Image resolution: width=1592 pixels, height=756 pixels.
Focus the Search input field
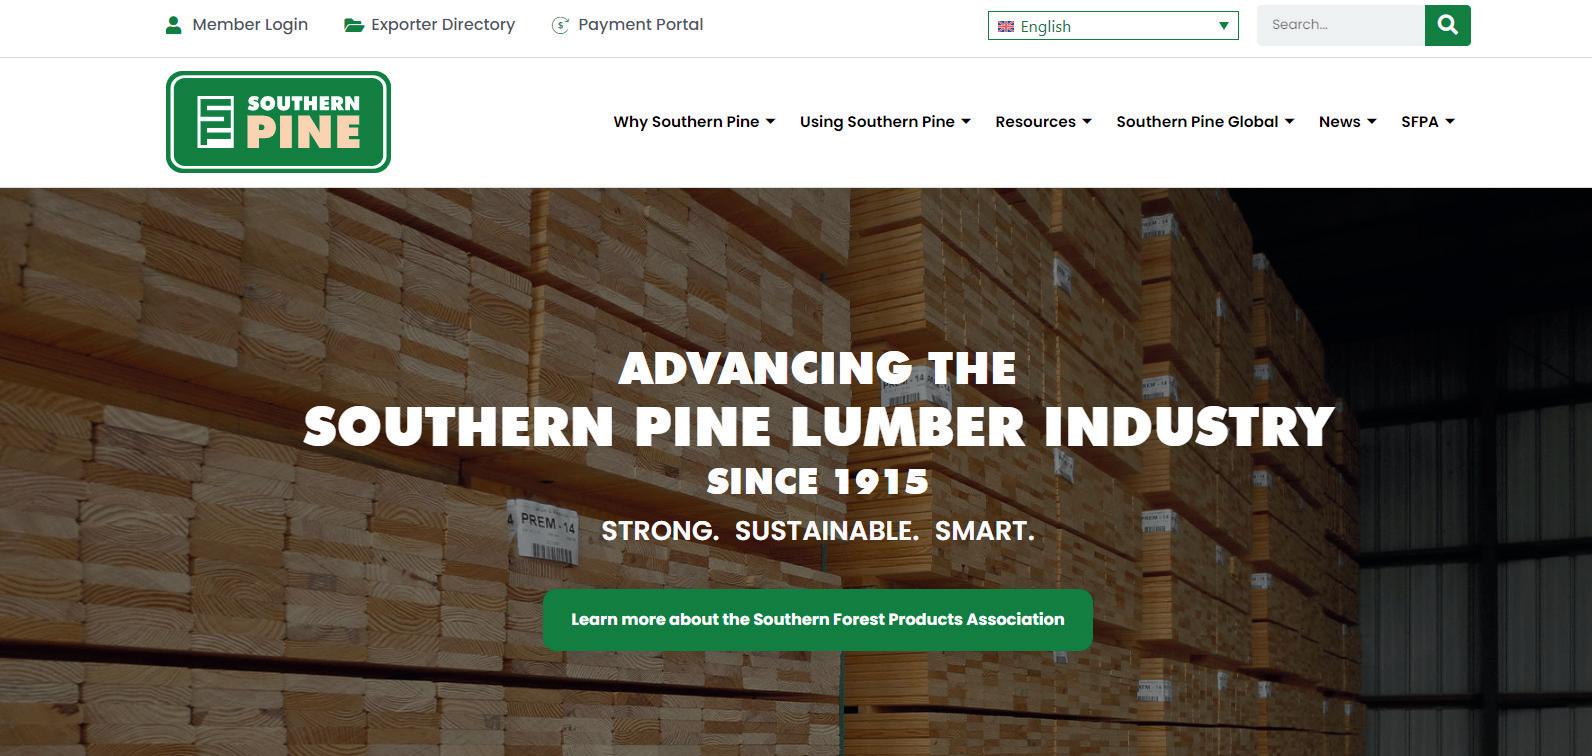[x=1340, y=25]
